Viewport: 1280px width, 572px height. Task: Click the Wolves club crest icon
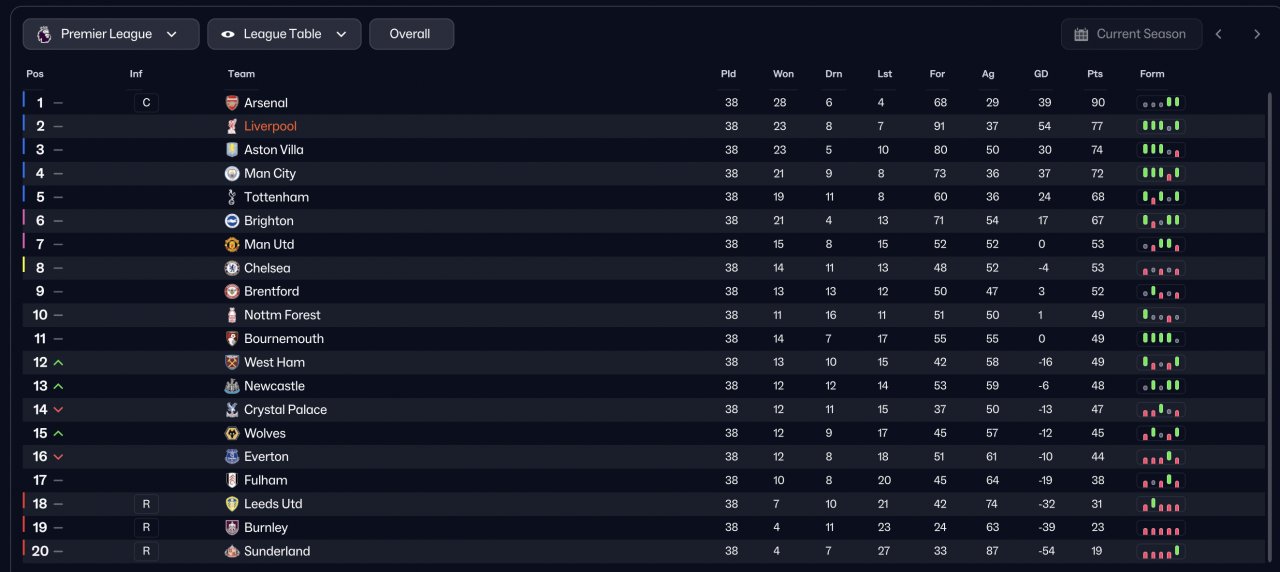[x=232, y=433]
